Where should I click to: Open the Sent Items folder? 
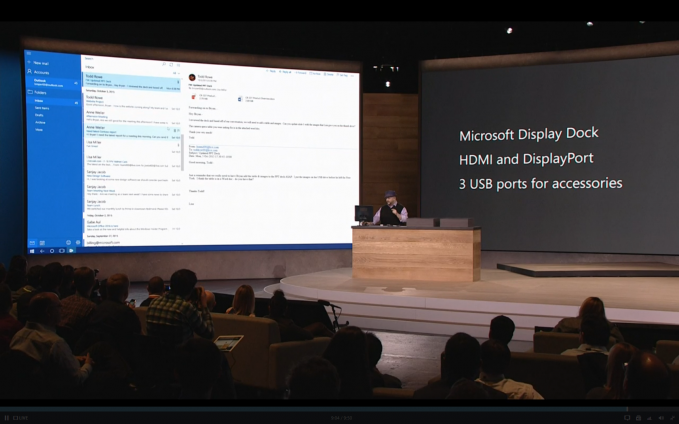click(42, 108)
